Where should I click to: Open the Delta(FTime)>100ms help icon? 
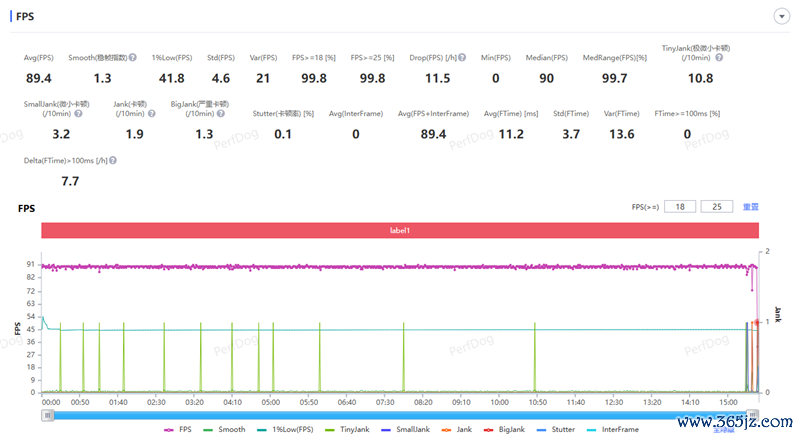pos(113,160)
